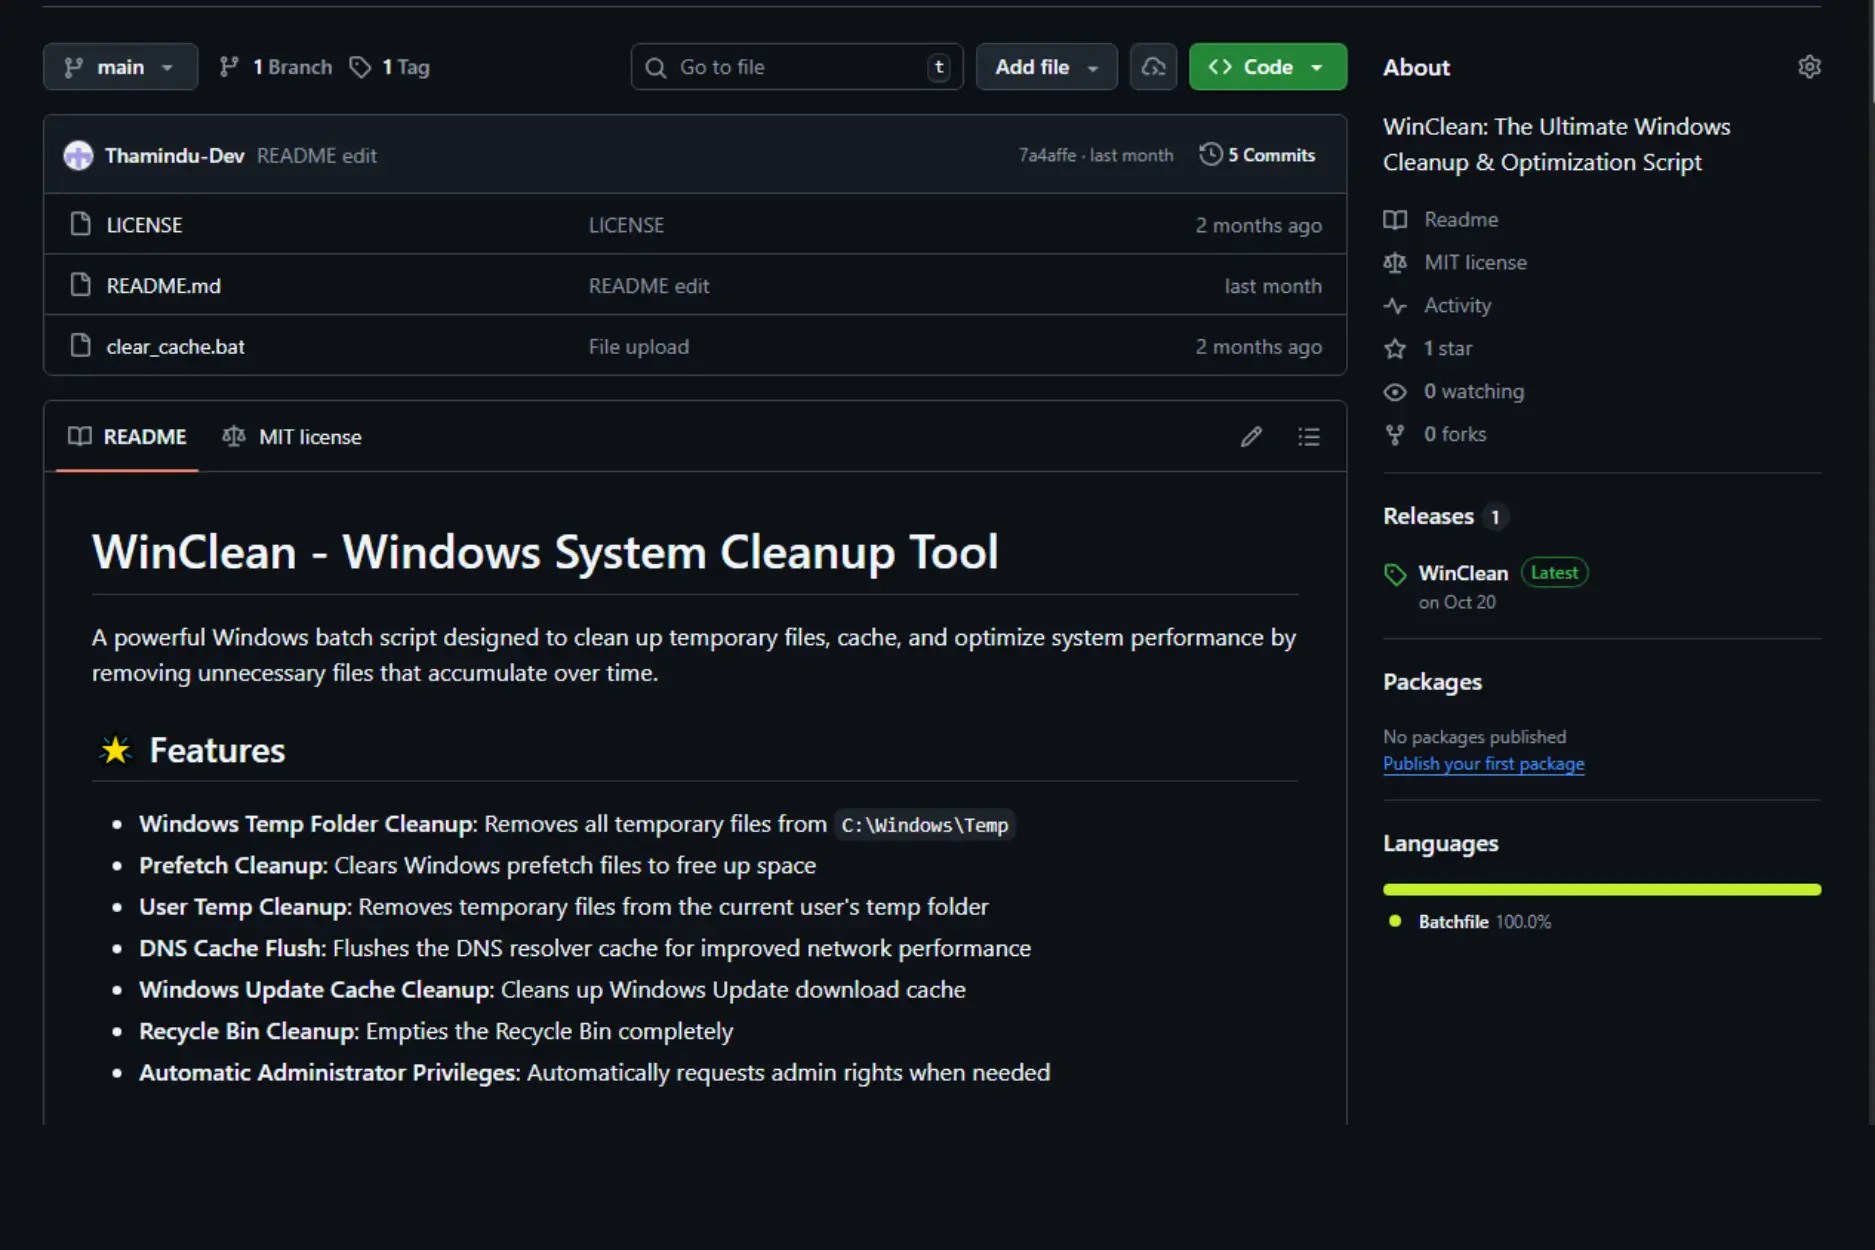1875x1250 pixels.
Task: Click the Batchfile language color bar
Action: pyautogui.click(x=1600, y=889)
